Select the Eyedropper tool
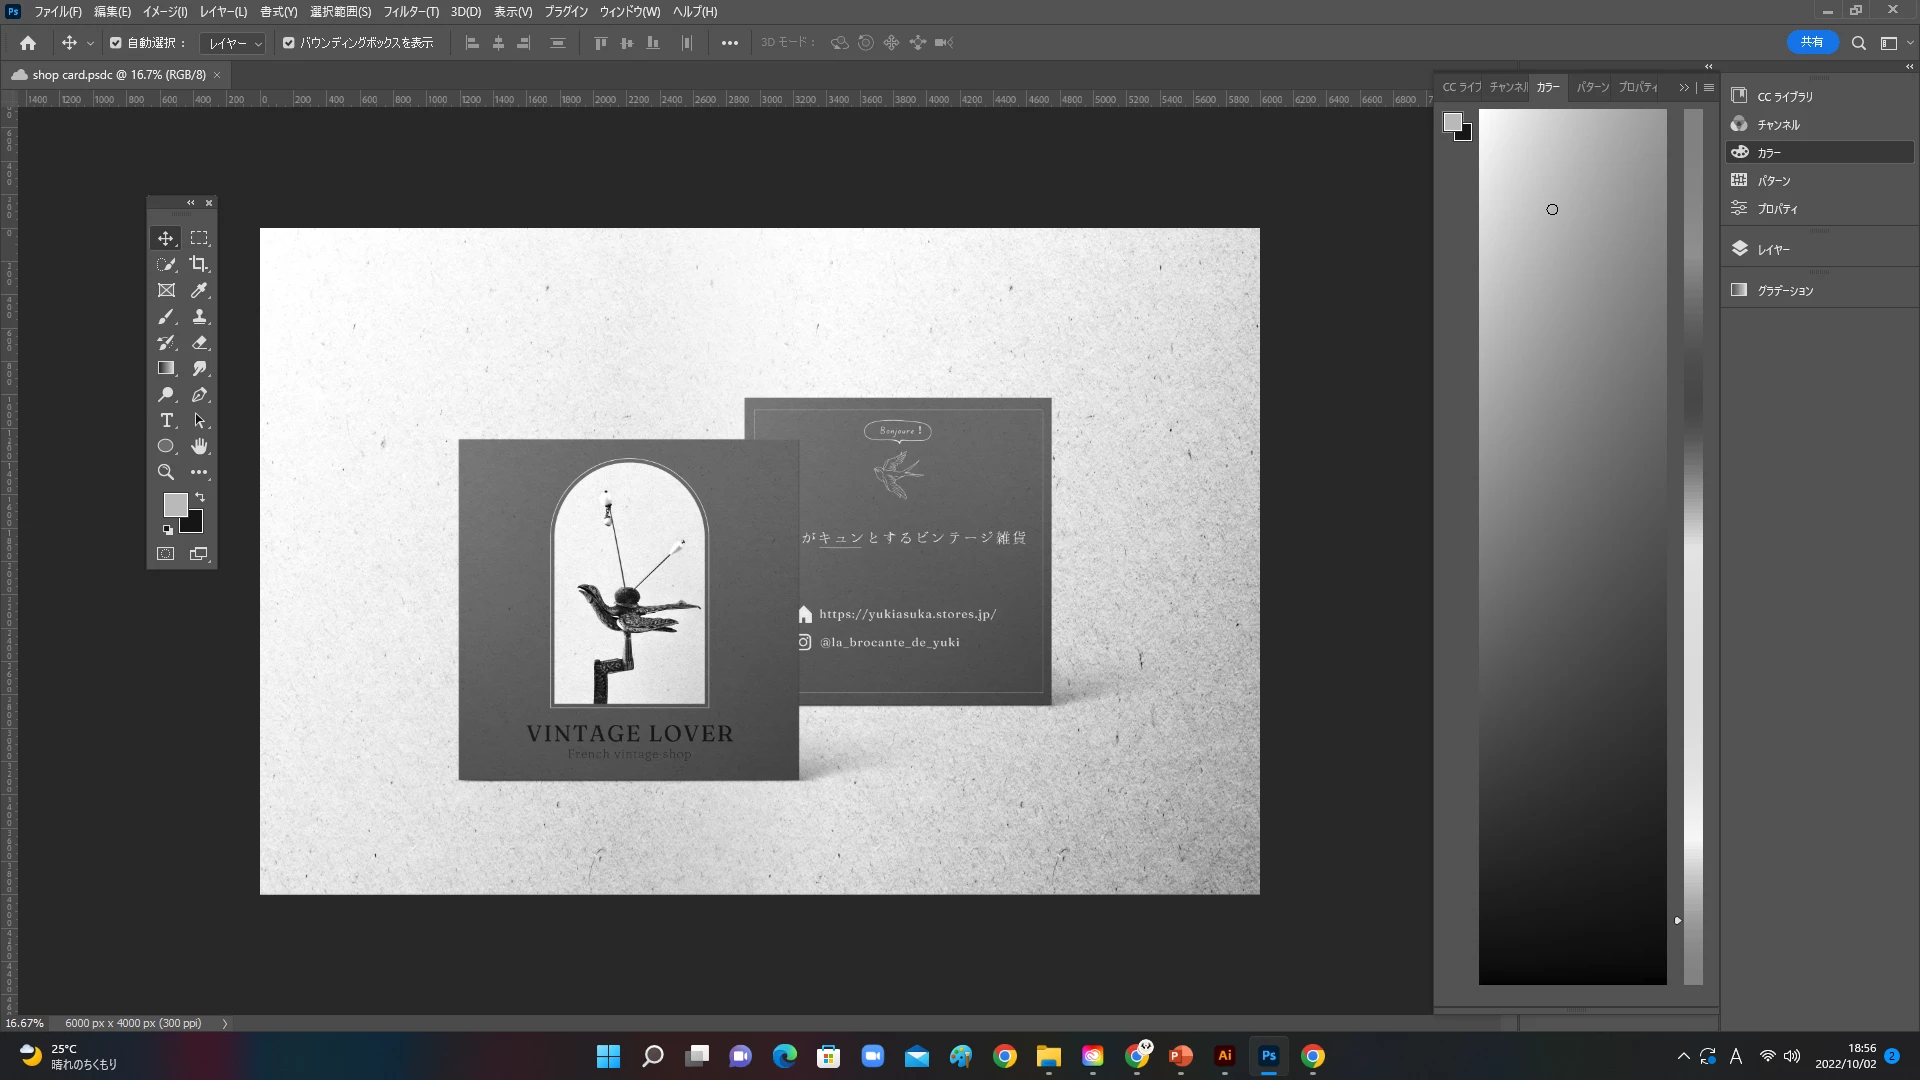This screenshot has height=1080, width=1920. 199,290
